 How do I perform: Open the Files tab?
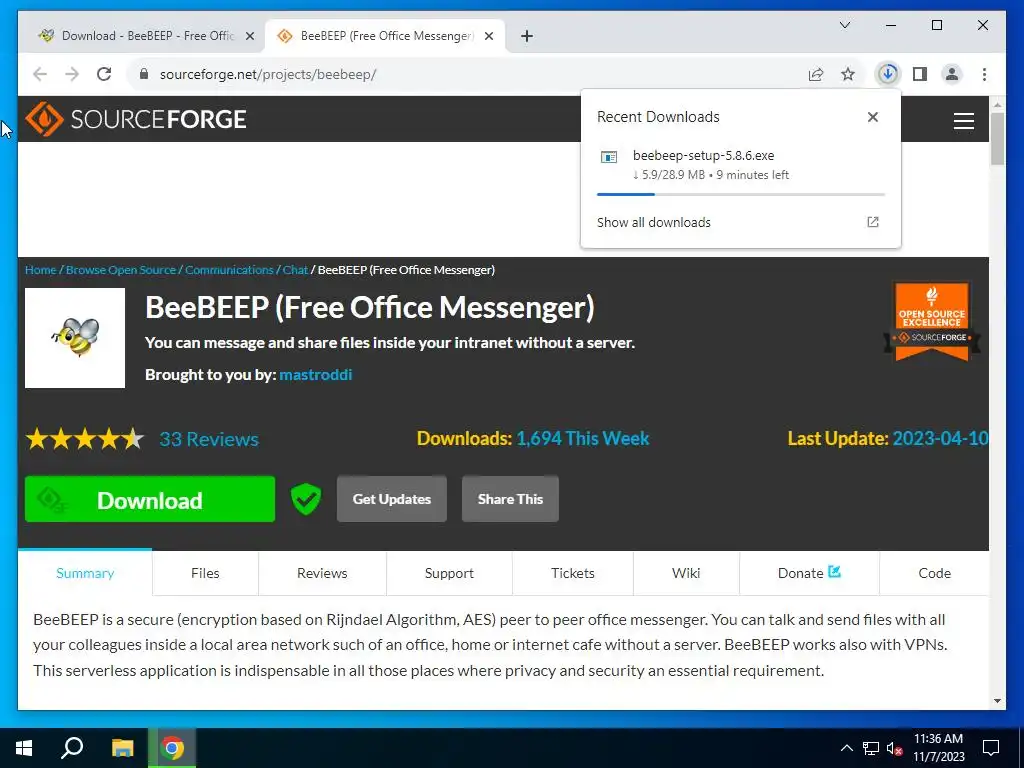[205, 573]
